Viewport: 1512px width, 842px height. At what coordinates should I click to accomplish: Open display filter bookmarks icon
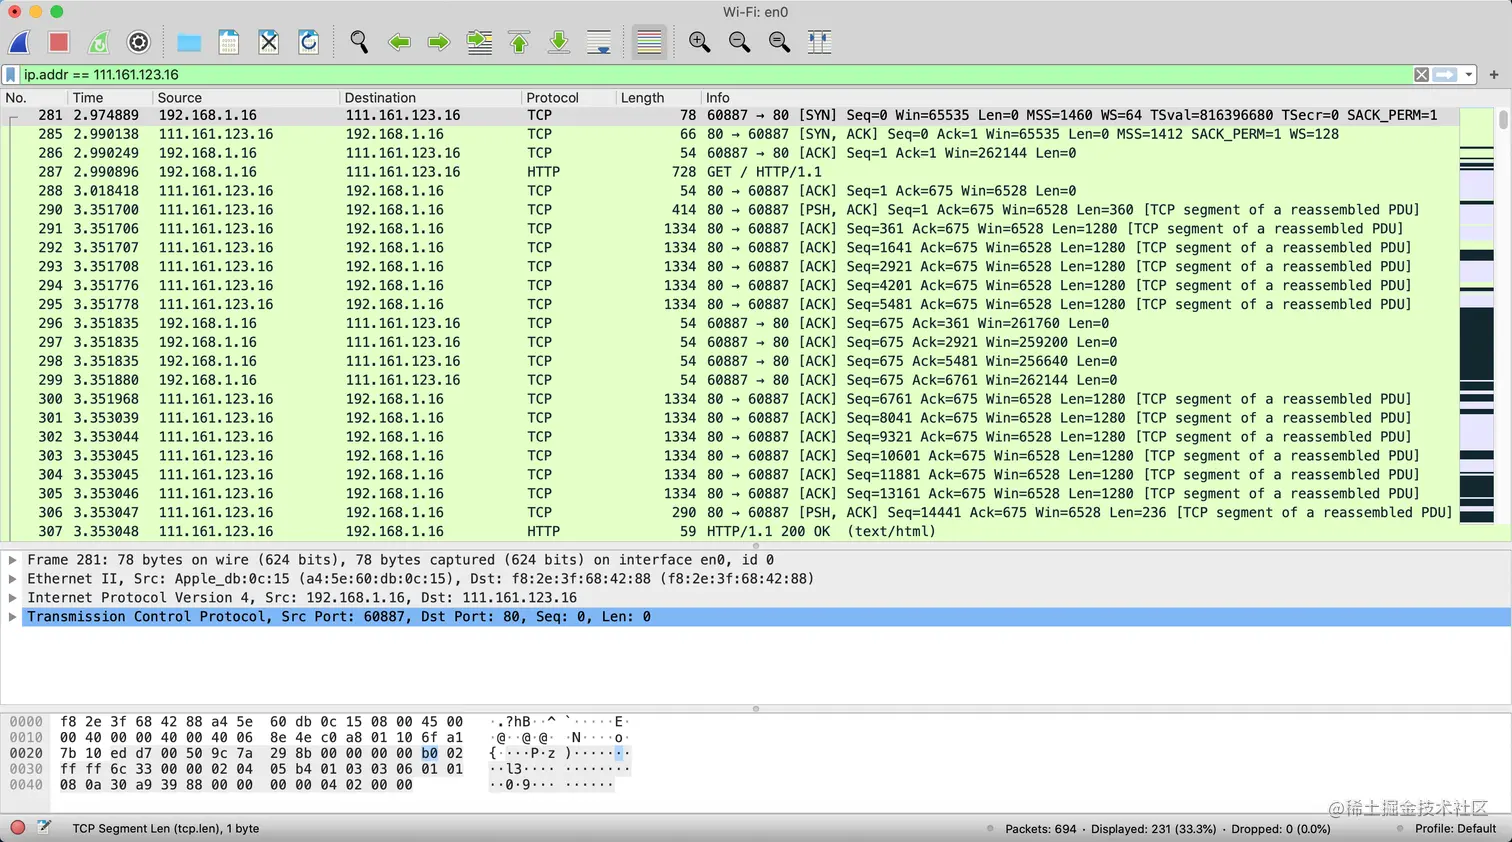click(11, 75)
